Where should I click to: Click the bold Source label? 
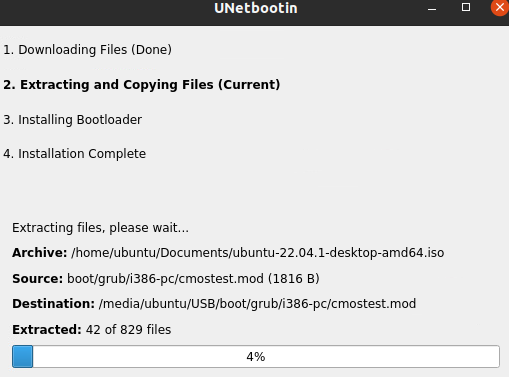pyautogui.click(x=37, y=278)
